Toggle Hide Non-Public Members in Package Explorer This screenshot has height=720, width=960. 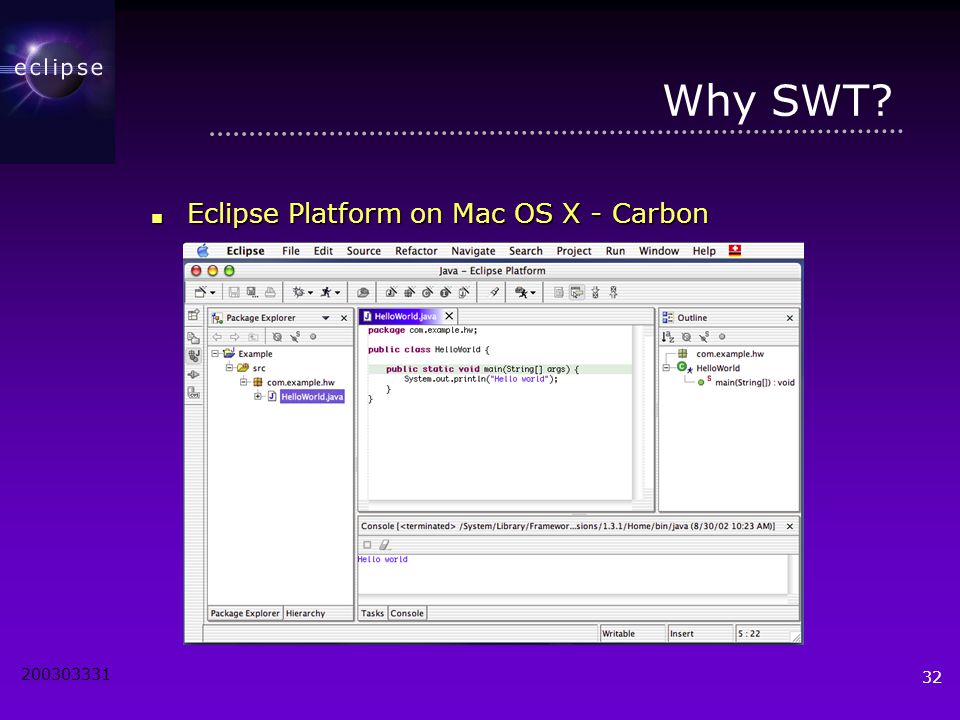pos(313,337)
